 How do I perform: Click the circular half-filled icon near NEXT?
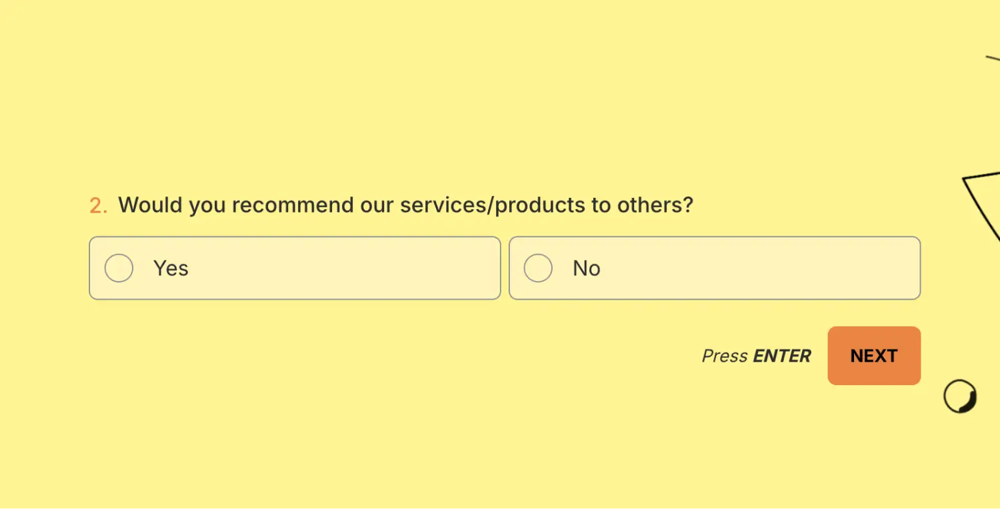tap(959, 397)
